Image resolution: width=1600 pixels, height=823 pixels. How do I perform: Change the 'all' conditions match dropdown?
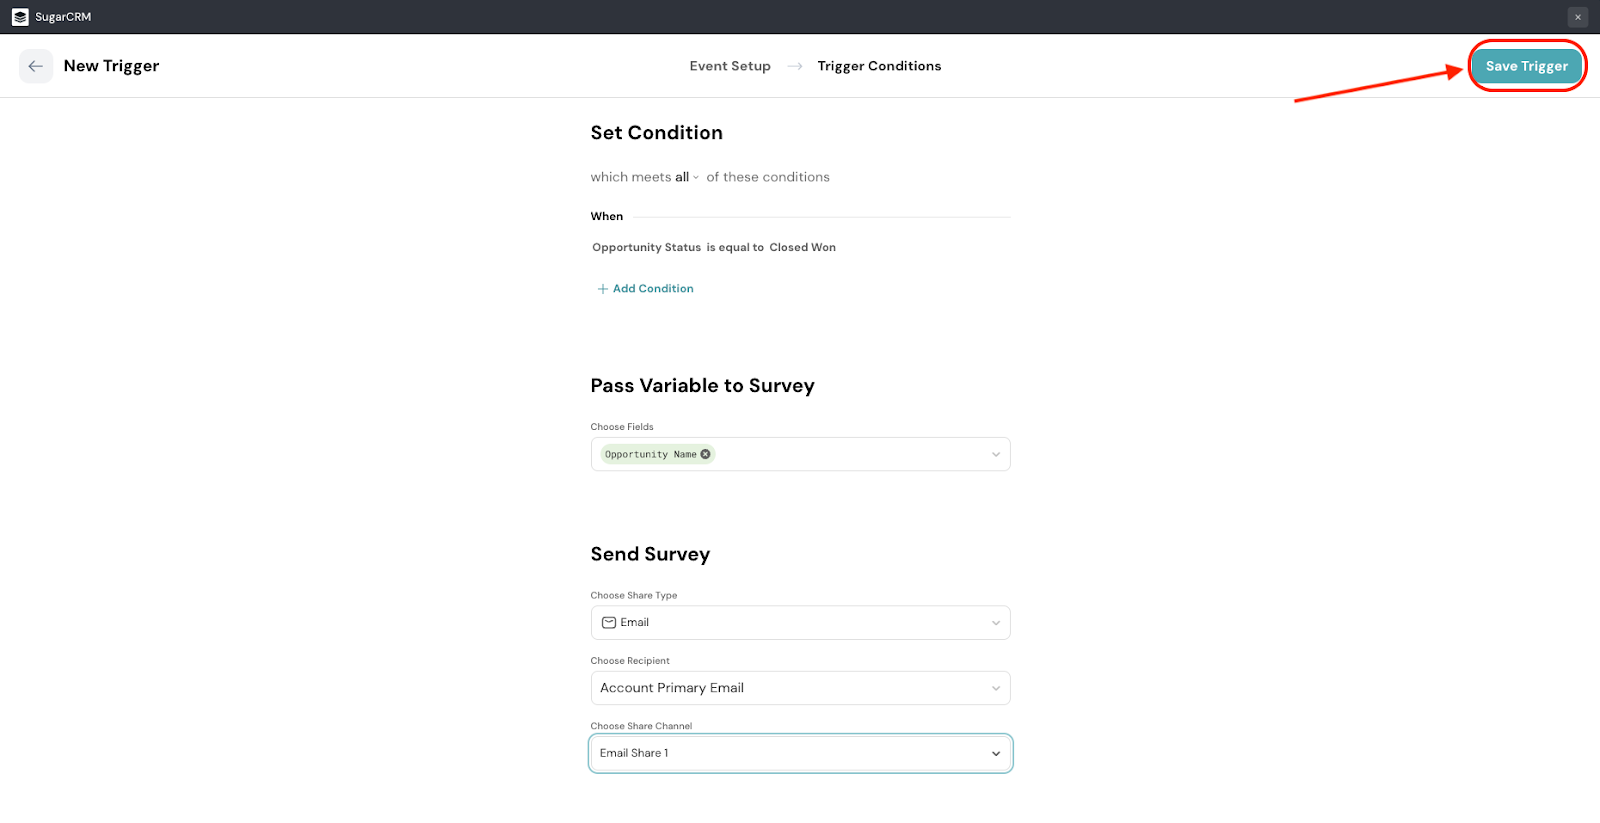click(x=686, y=177)
